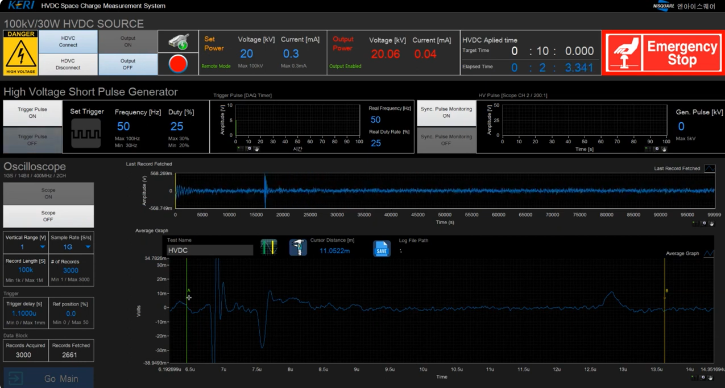Click the # of Records 3000 field
Viewport: 725px width, 388px height.
click(x=71, y=271)
